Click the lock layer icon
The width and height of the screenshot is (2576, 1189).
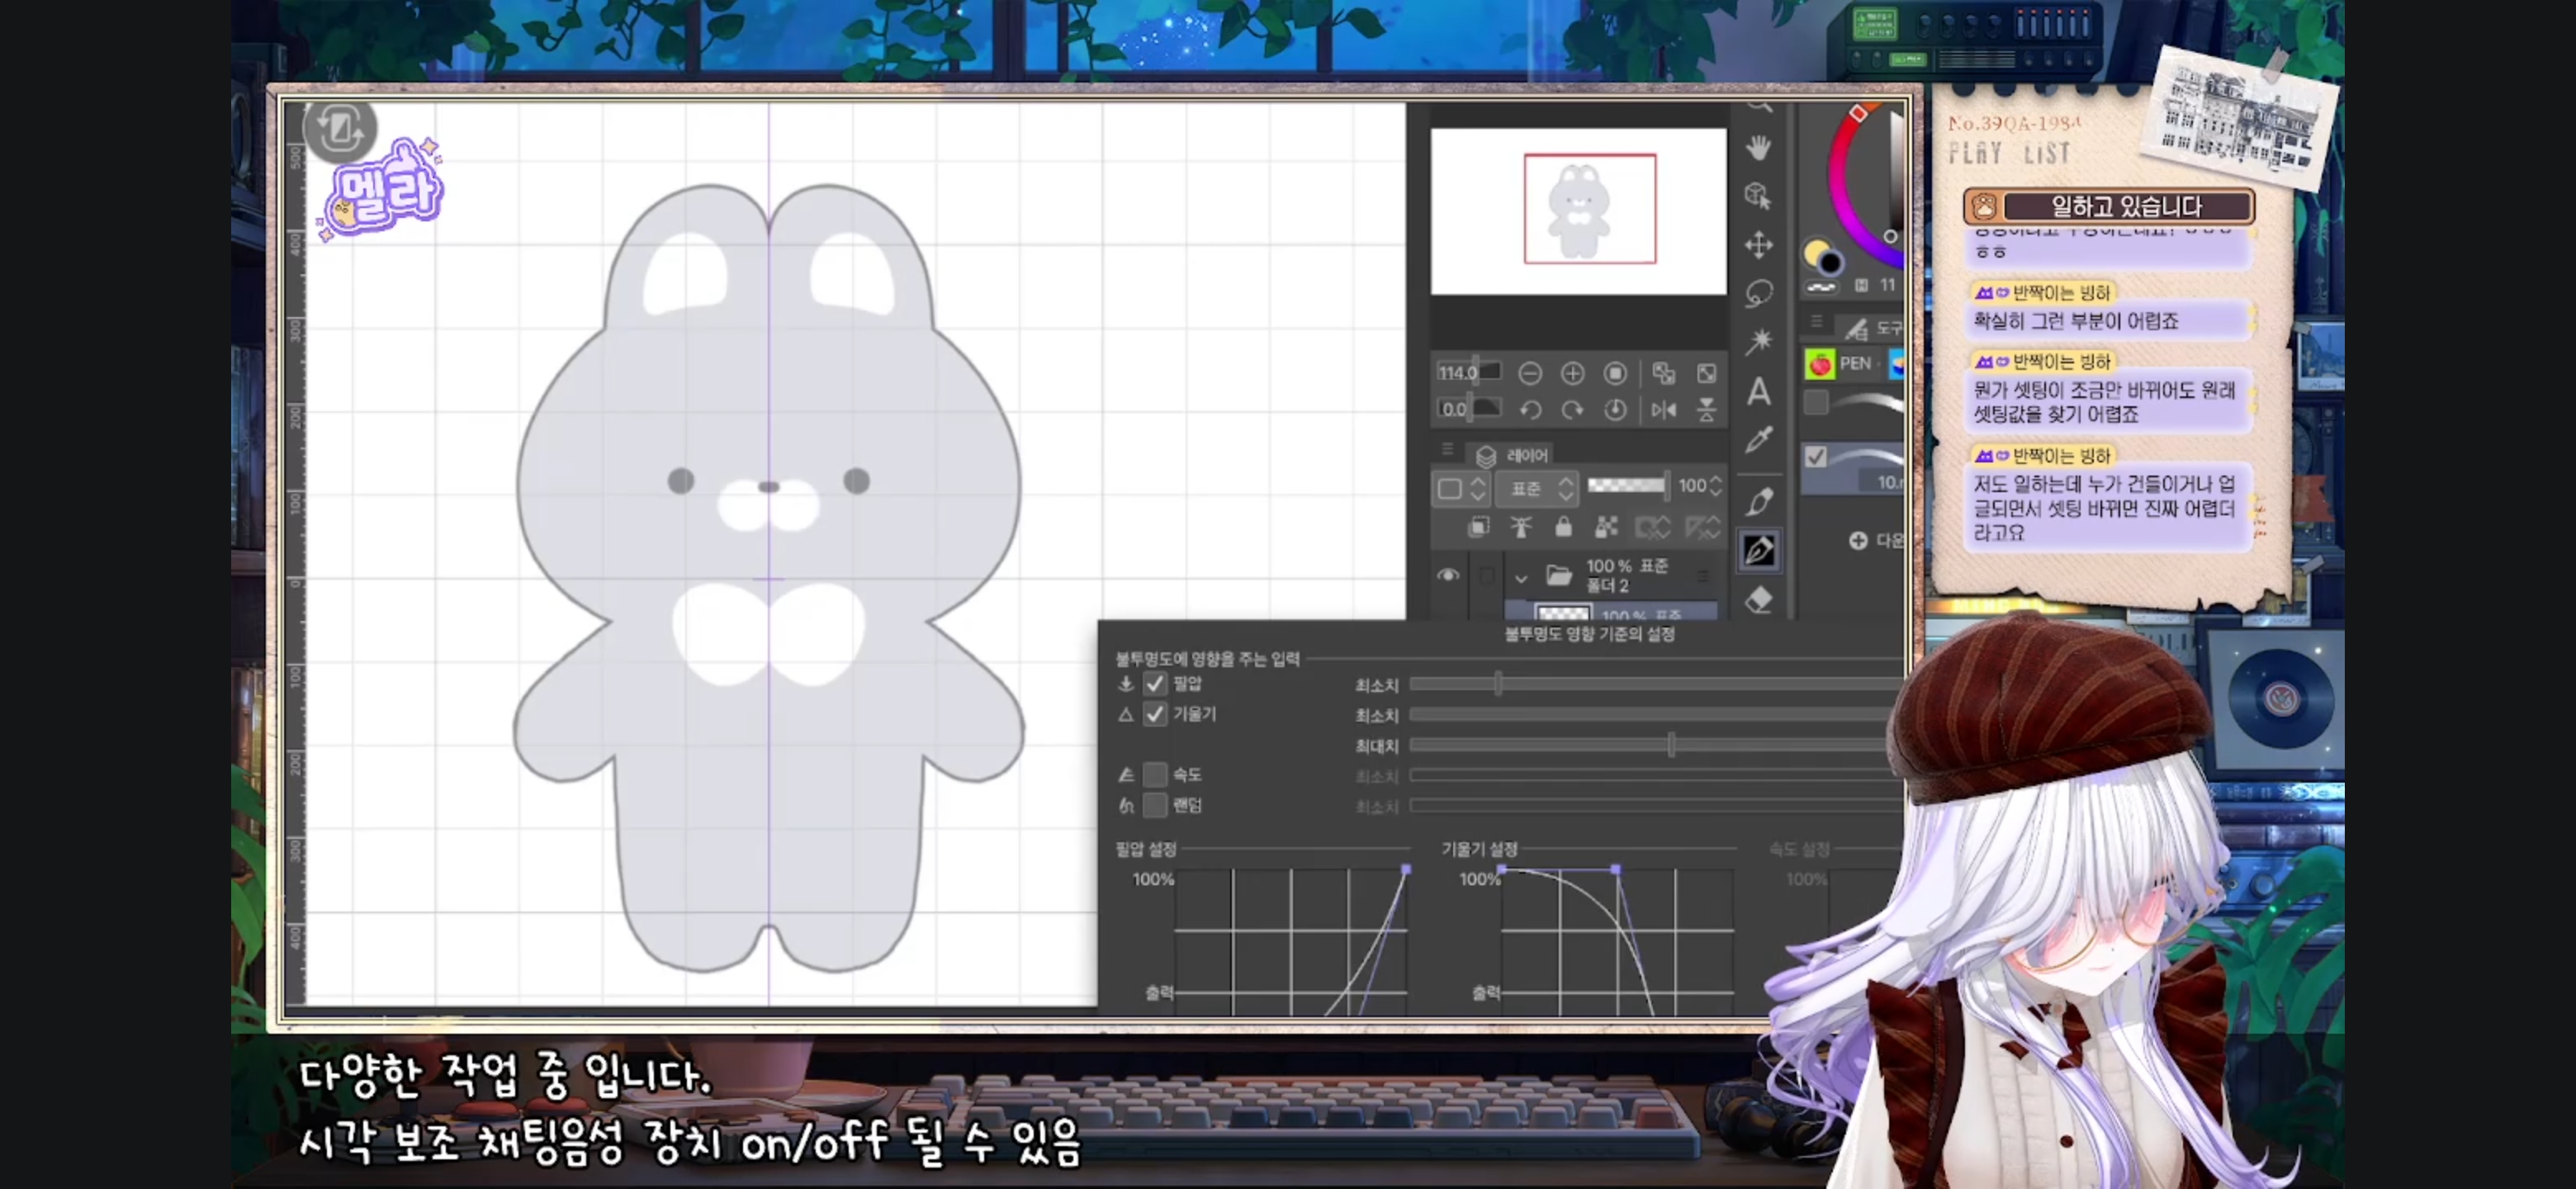[x=1563, y=527]
